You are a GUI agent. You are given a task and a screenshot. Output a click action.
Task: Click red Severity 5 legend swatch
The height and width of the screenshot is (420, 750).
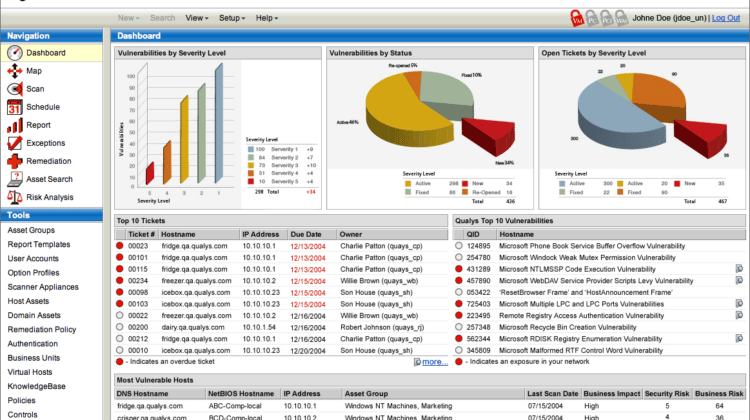[x=251, y=181]
